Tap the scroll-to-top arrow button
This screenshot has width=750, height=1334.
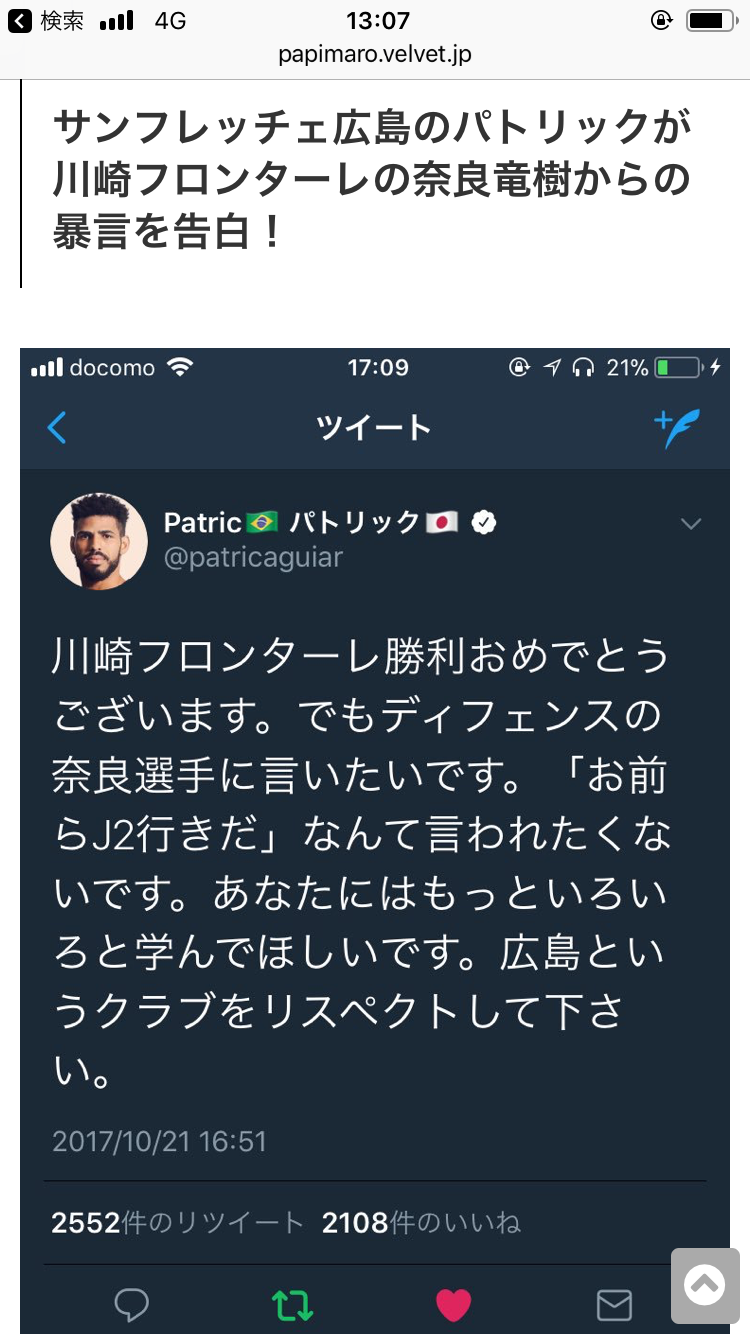pyautogui.click(x=704, y=1284)
